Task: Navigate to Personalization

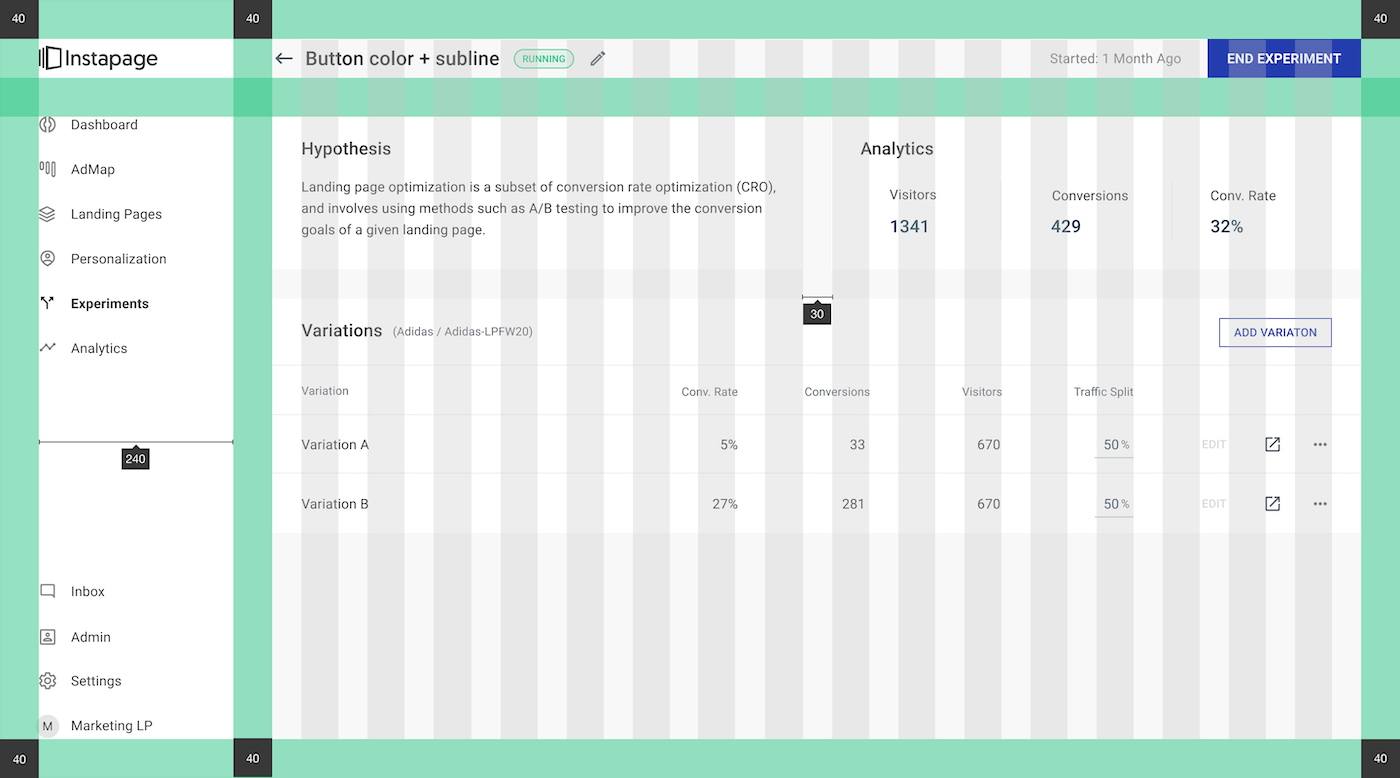Action: pyautogui.click(x=119, y=258)
